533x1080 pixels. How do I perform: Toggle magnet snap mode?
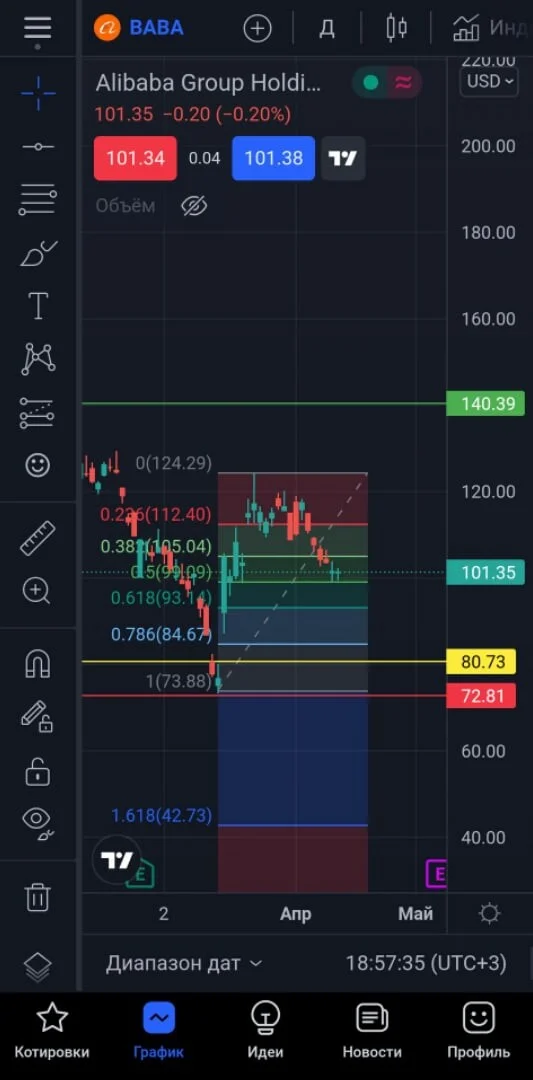37,663
